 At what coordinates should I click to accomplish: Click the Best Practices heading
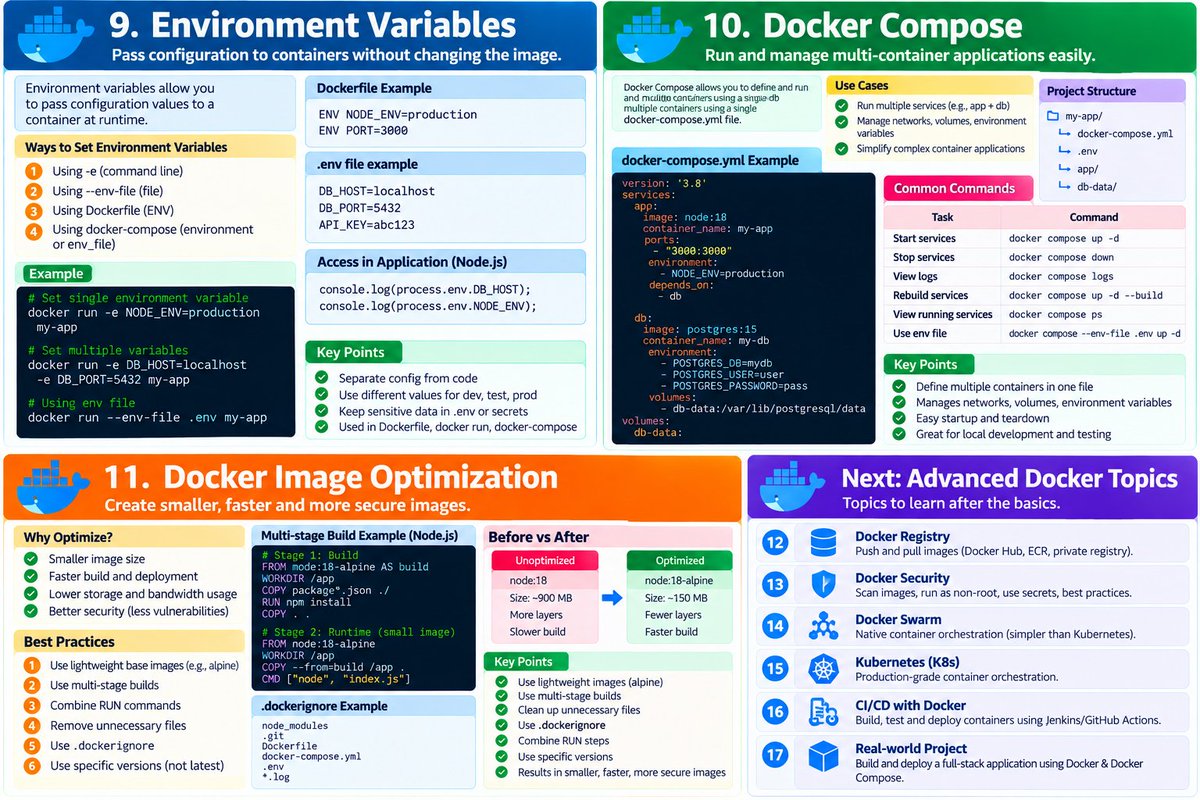click(x=68, y=642)
